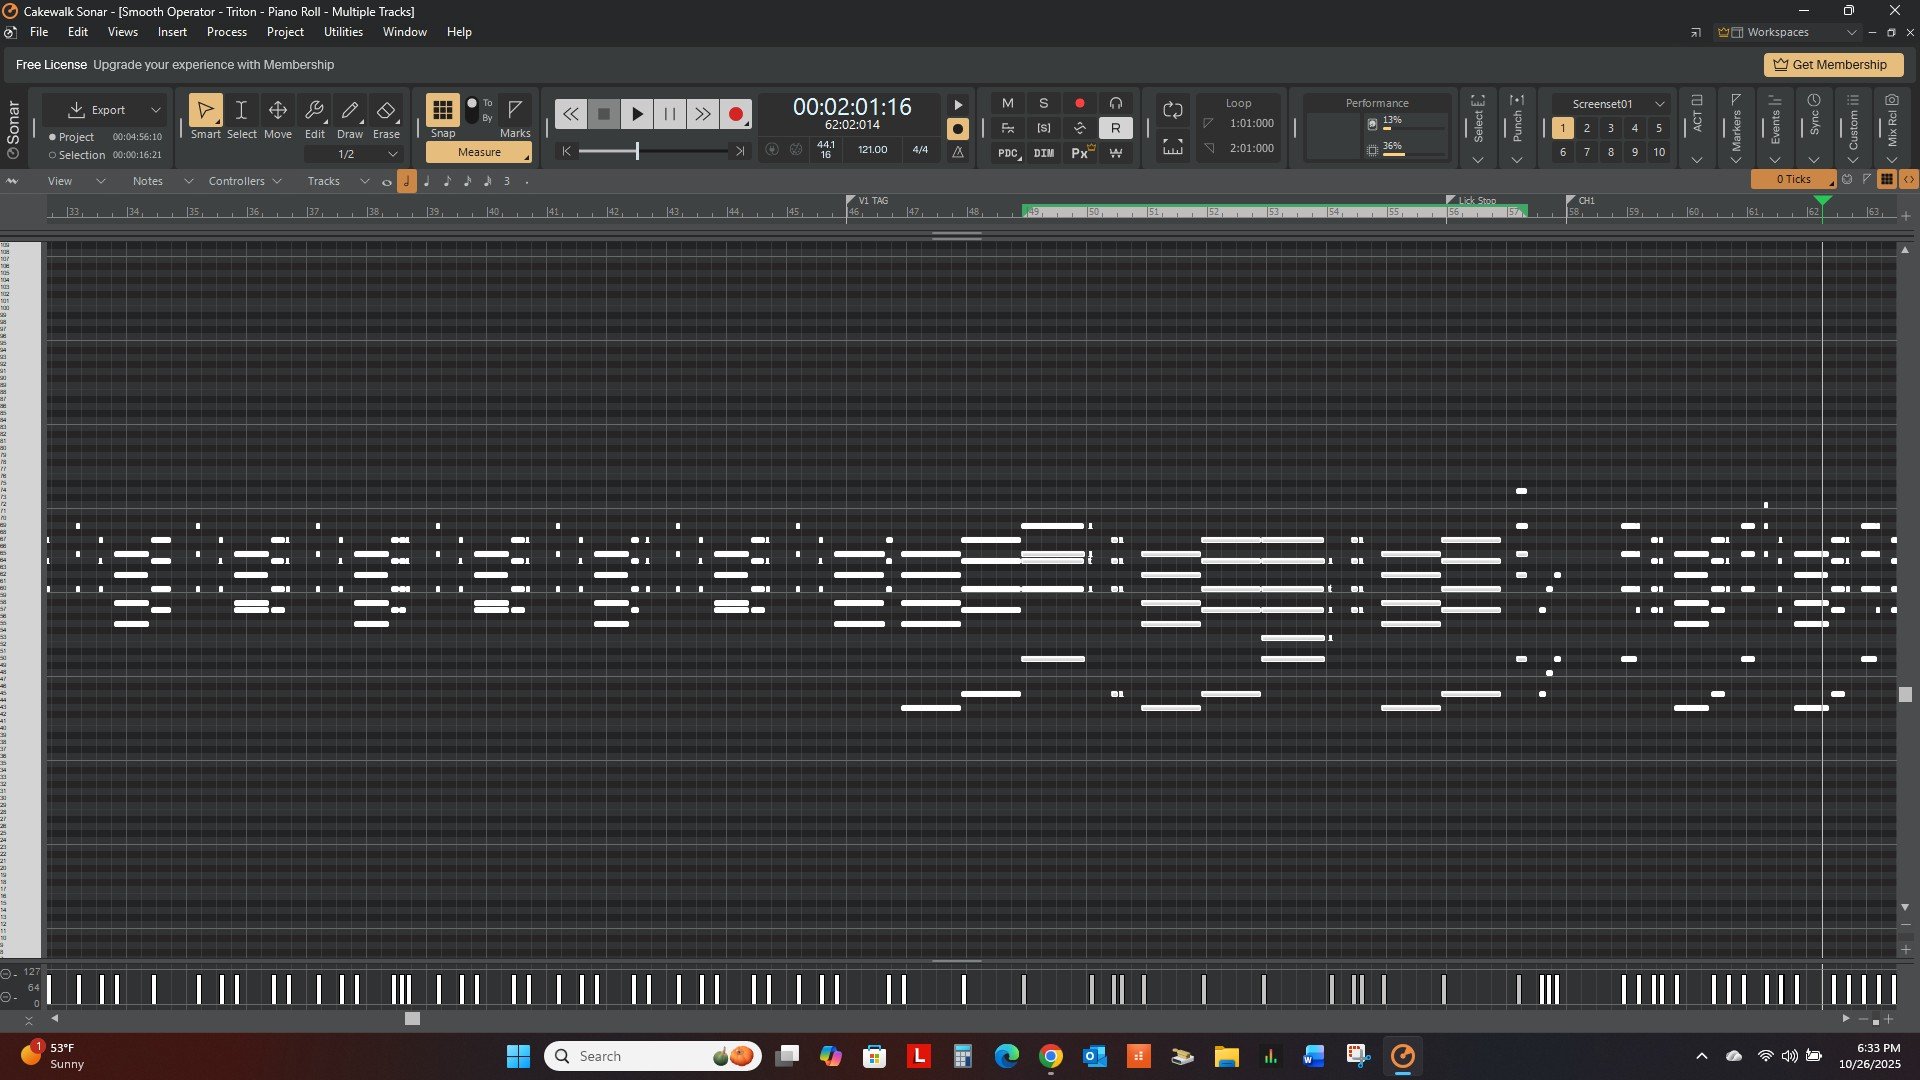Click the Get Membership button
Image resolution: width=1920 pixels, height=1080 pixels.
(1831, 65)
